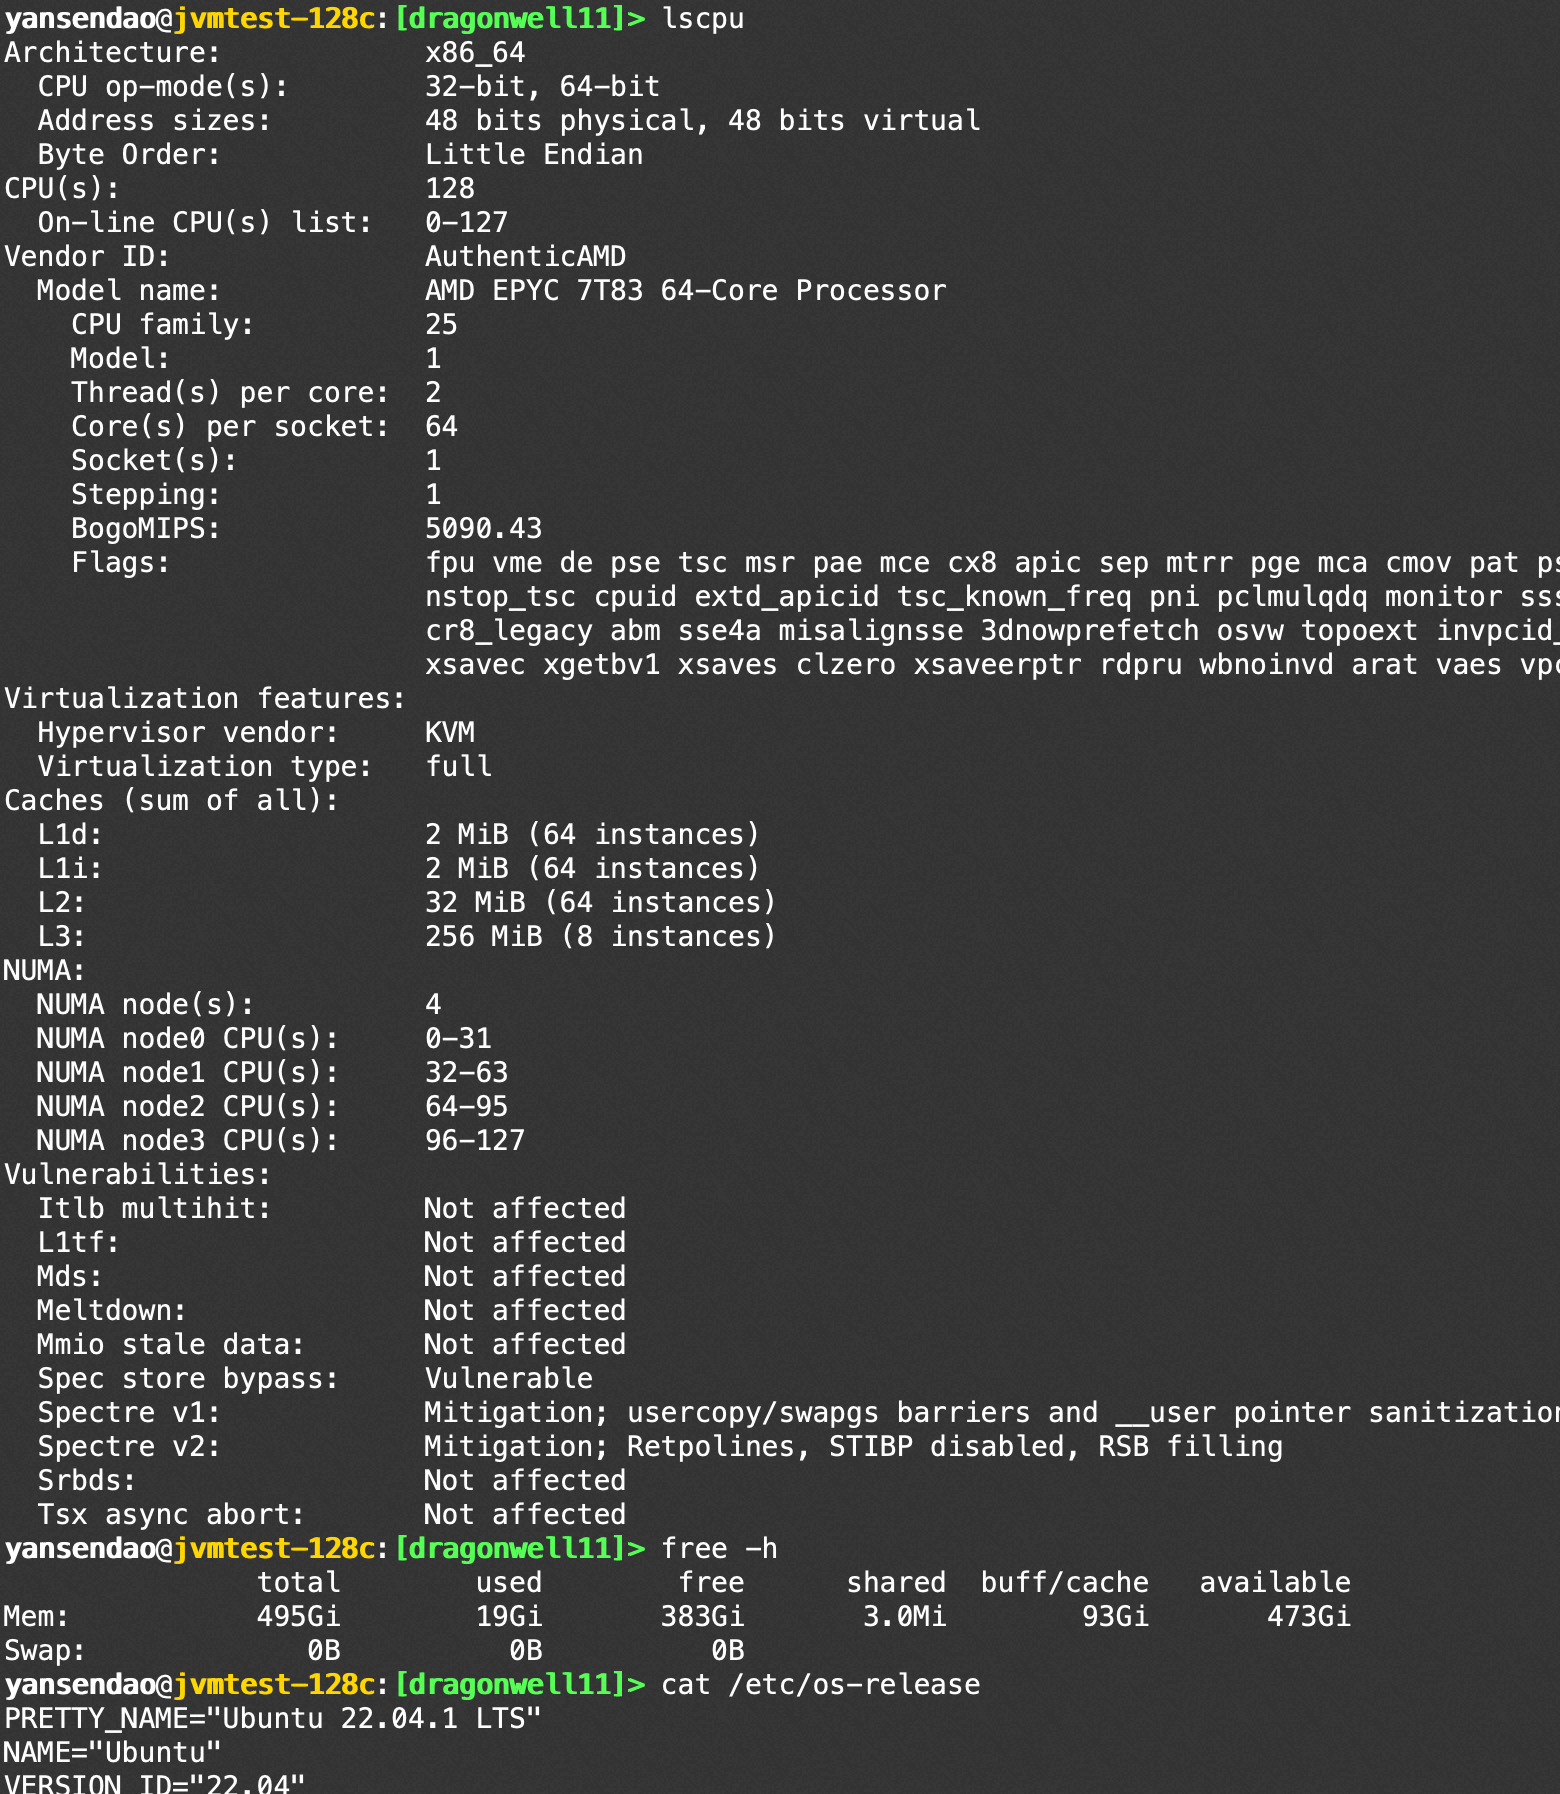Select the L2 value '32 MiB (64 instances)'
Image resolution: width=1560 pixels, height=1794 pixels.
pyautogui.click(x=601, y=903)
